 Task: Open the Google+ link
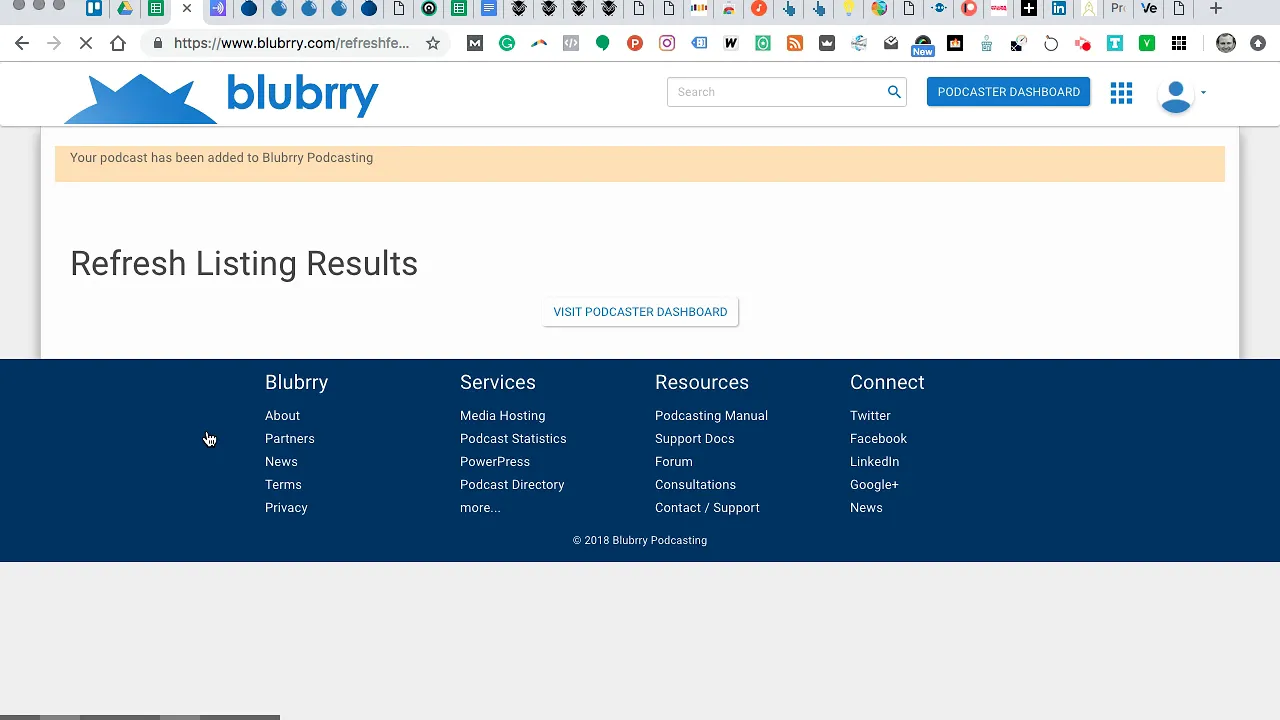coord(874,485)
